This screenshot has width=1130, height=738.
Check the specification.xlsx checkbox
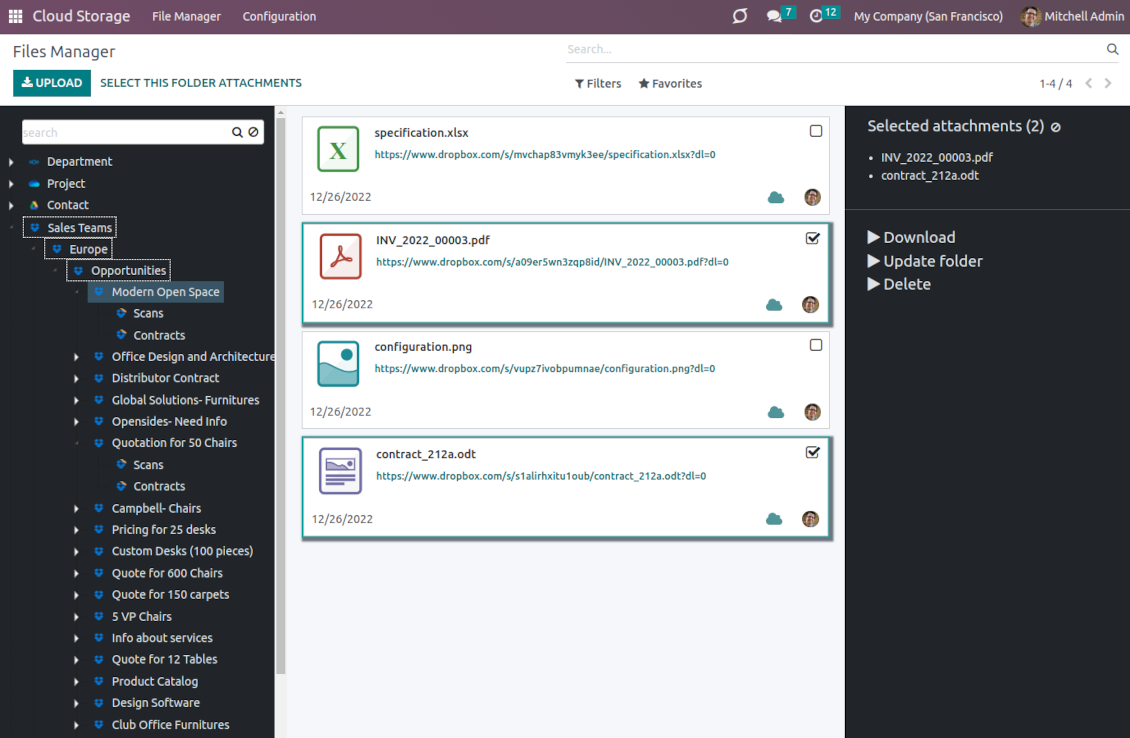[816, 131]
